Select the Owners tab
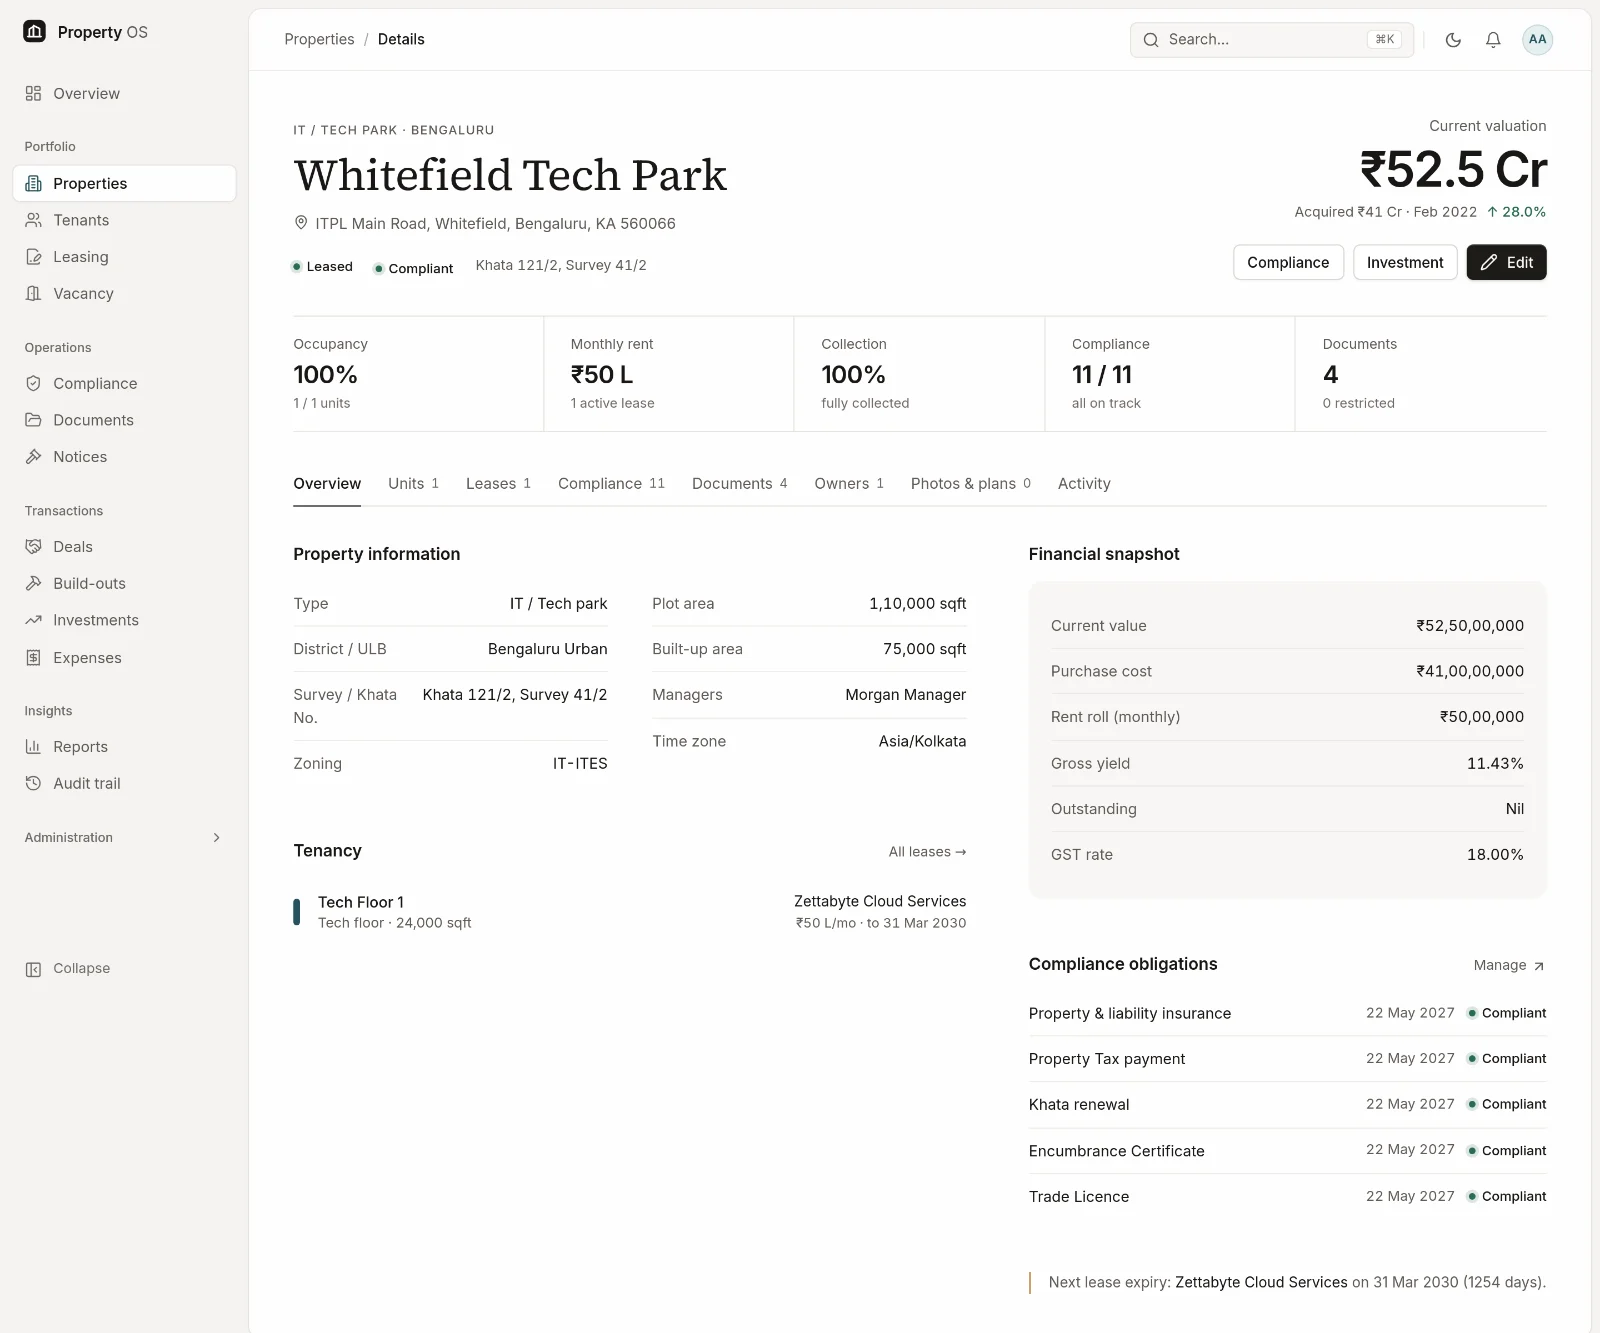 [x=849, y=484]
